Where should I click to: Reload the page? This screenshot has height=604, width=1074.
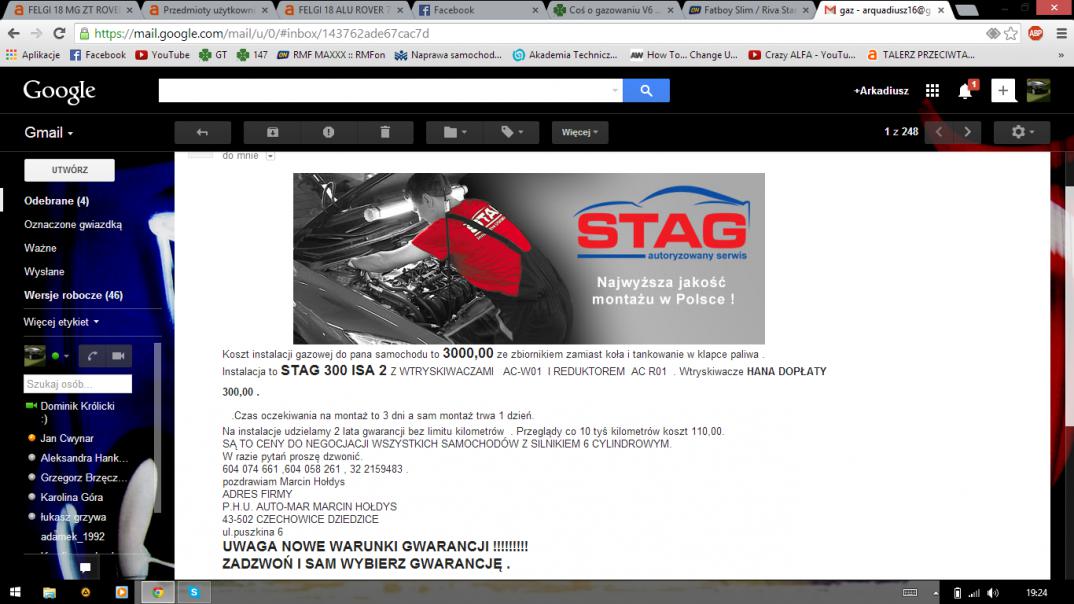coord(60,34)
